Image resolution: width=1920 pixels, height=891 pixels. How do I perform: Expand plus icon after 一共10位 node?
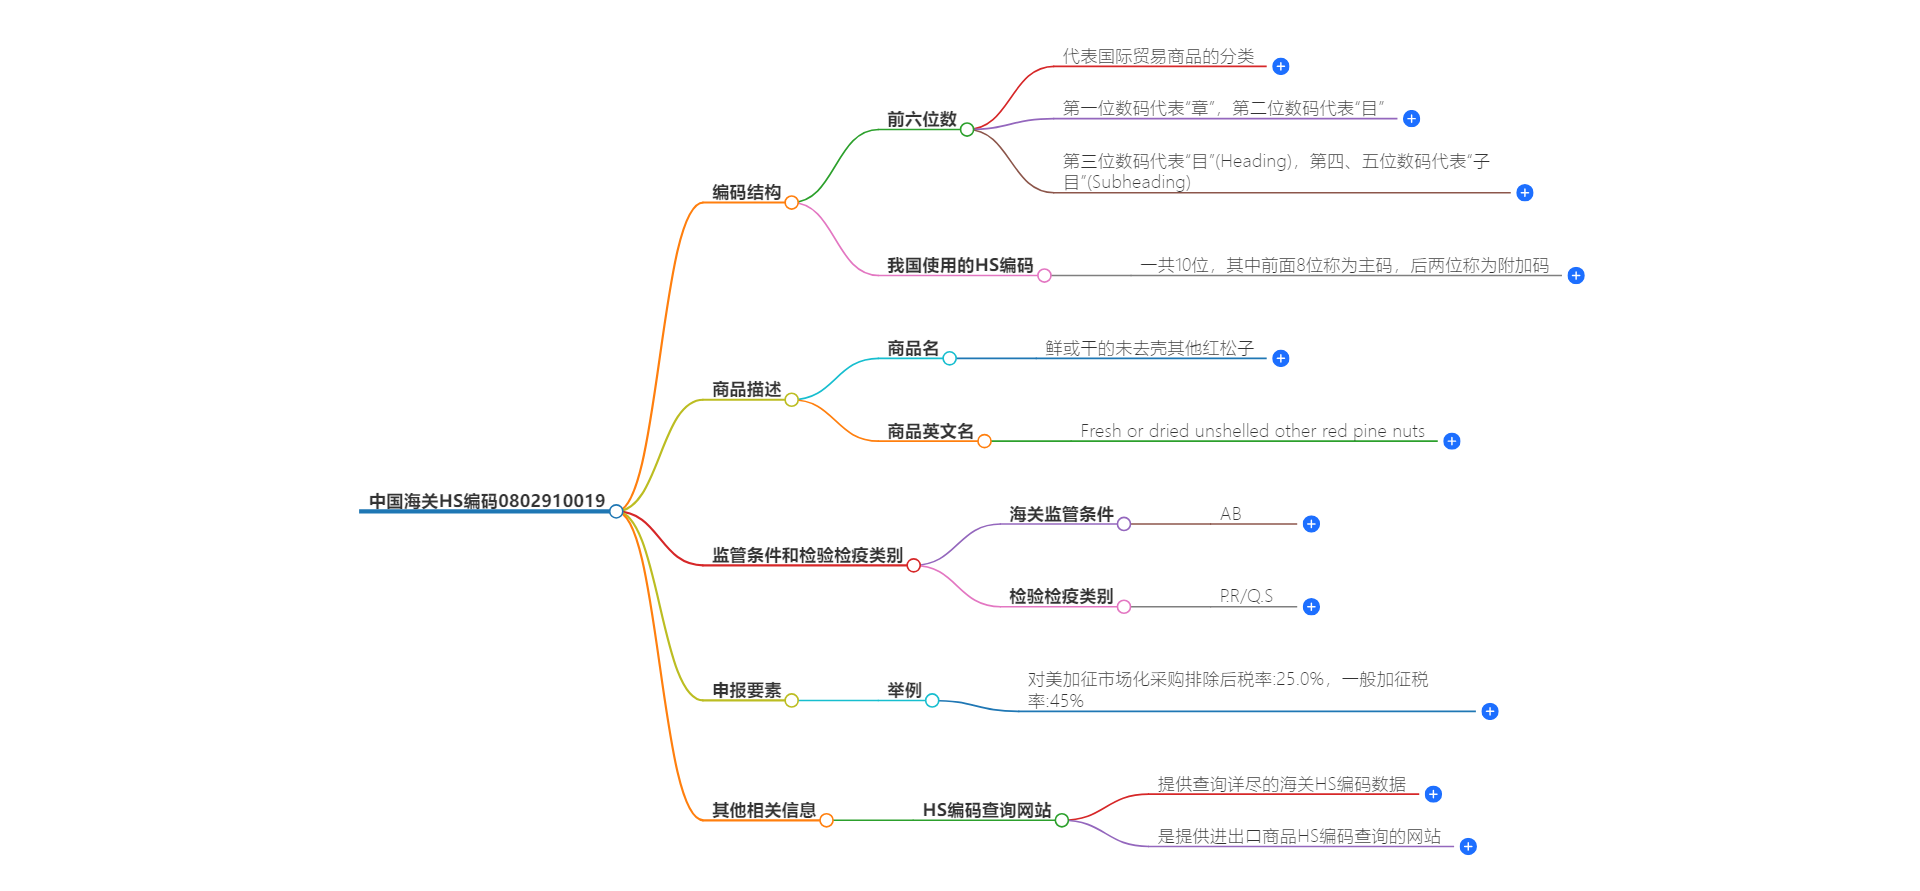click(x=1575, y=275)
